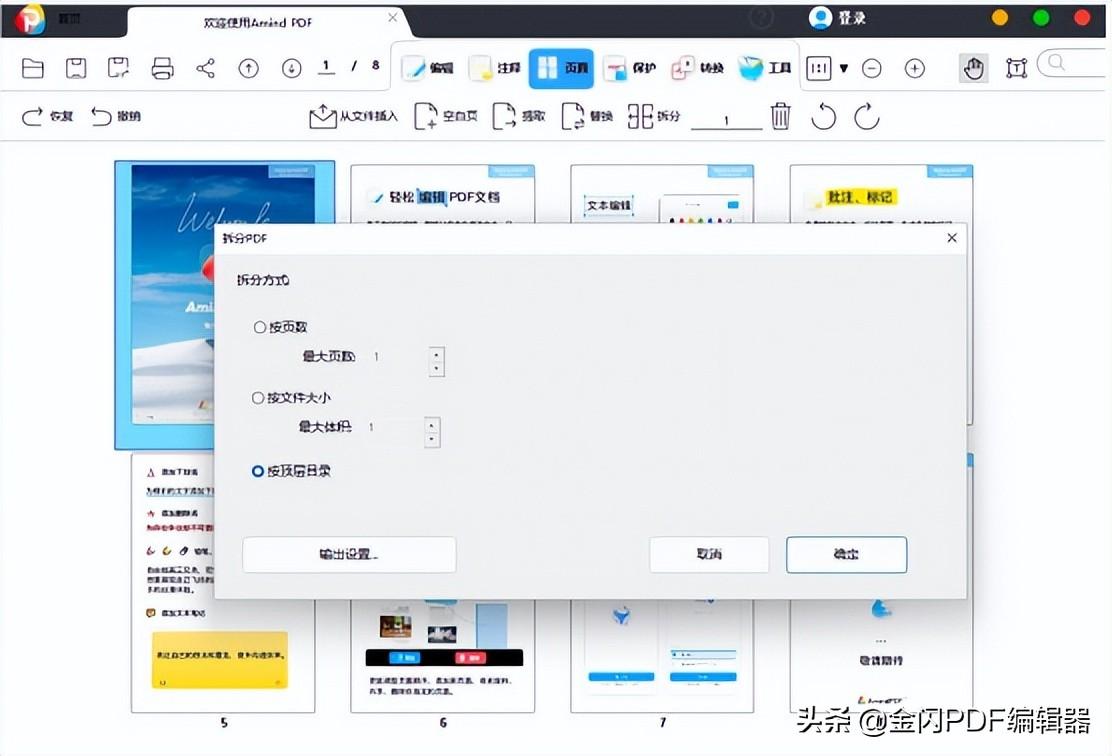Click the 拆分 (Split) tool
The image size is (1112, 756).
pyautogui.click(x=654, y=116)
